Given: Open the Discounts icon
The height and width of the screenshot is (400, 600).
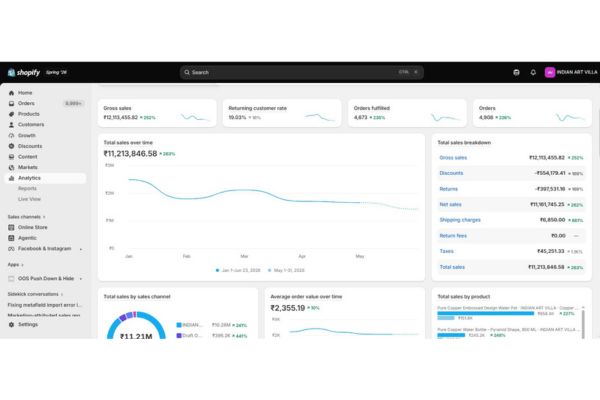Looking at the screenshot, I should coord(11,146).
